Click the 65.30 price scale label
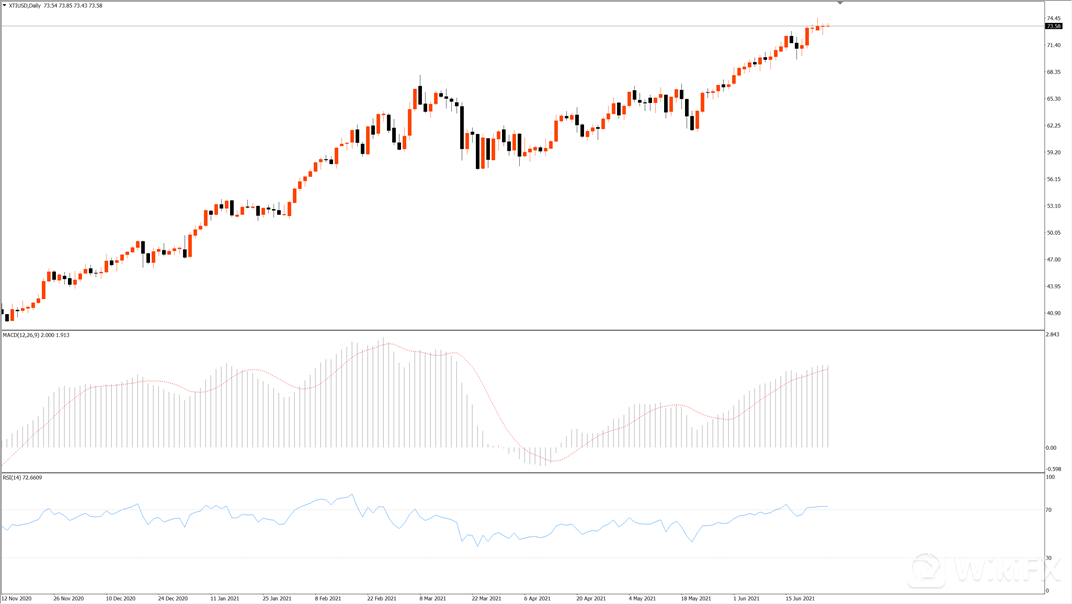The width and height of the screenshot is (1072, 604). point(1053,98)
